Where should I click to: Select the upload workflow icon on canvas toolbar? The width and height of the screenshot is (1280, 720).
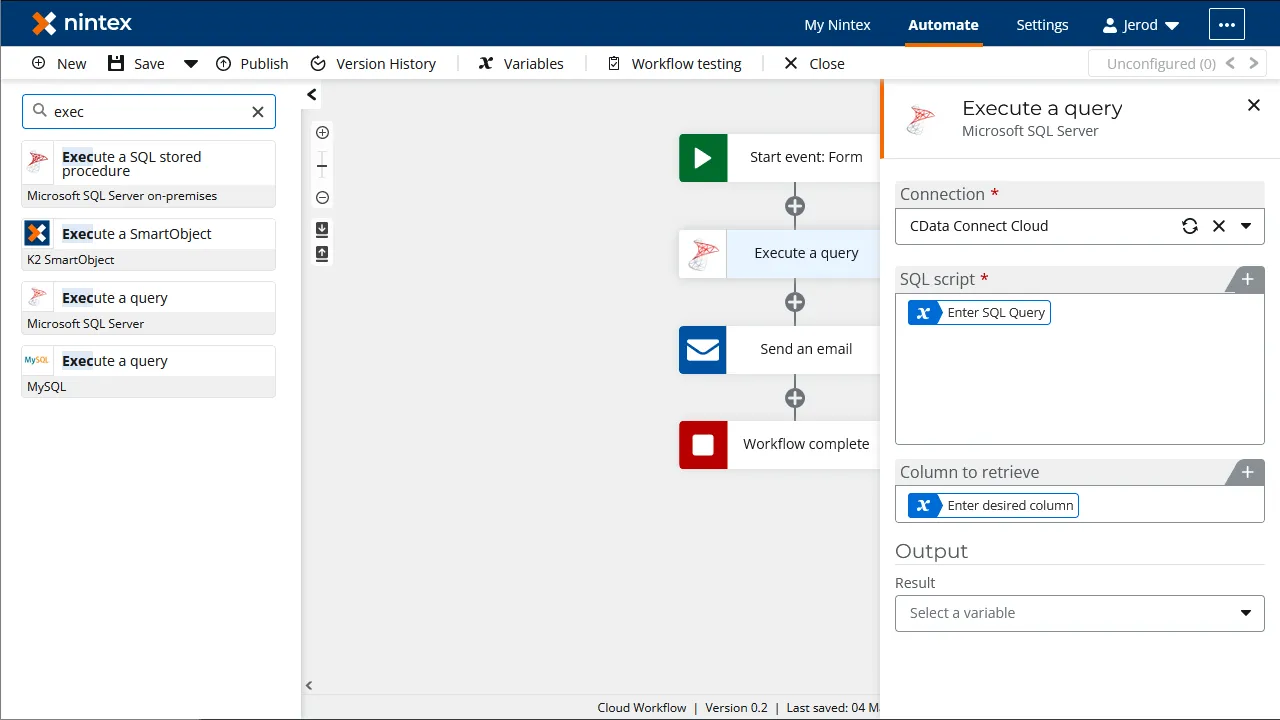click(321, 254)
